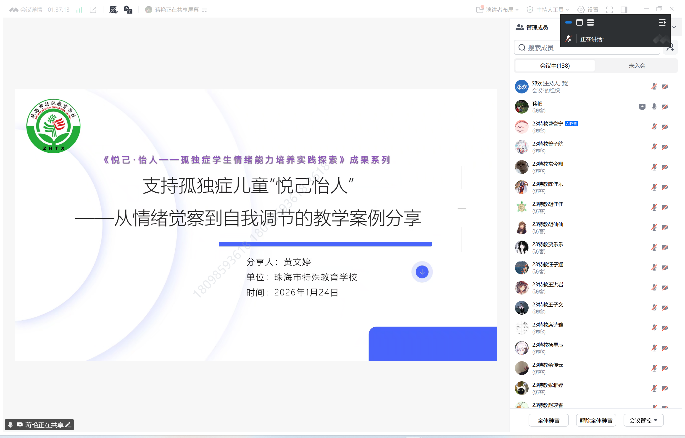Viewport: 685px width, 438px height.
Task: Mute the member whose microphone is active
Action: (x=654, y=107)
